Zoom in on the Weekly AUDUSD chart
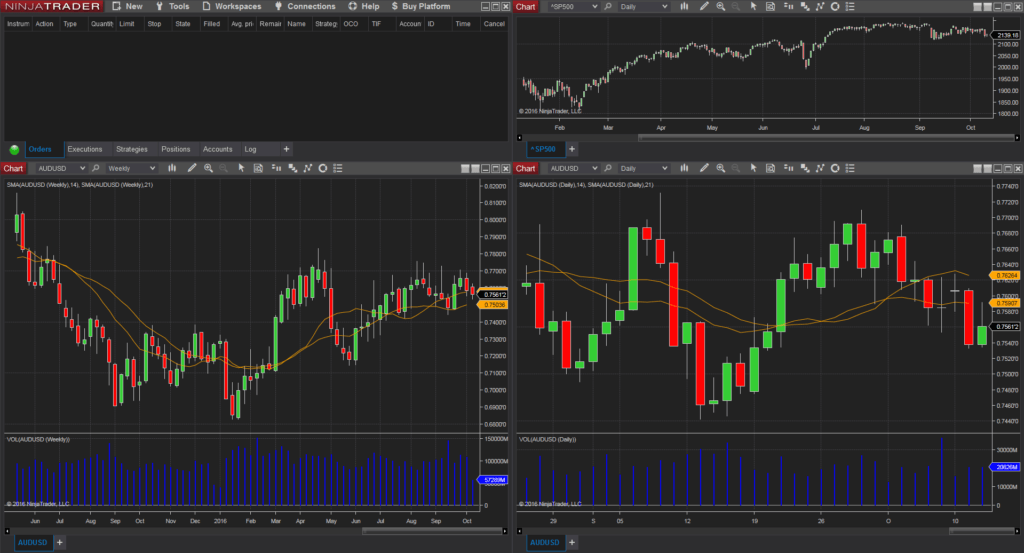Screen dimensions: 1024x553 click(208, 168)
